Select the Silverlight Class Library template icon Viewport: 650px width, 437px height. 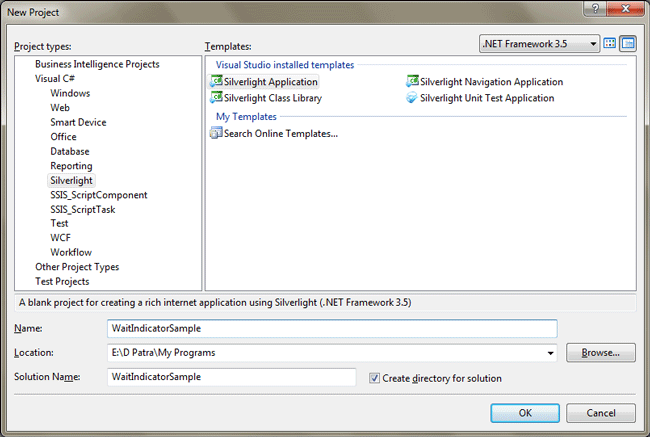click(216, 97)
